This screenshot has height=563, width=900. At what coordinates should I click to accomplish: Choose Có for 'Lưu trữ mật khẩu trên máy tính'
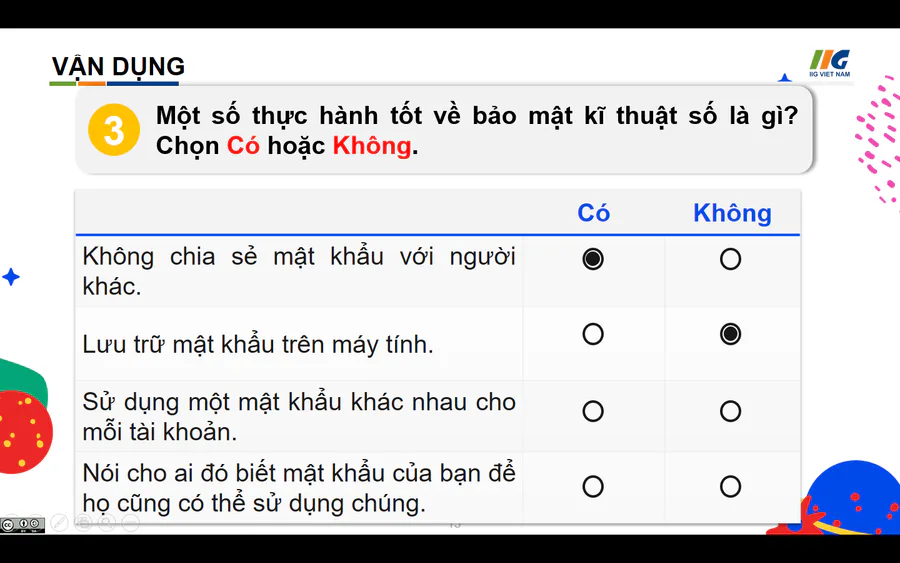(x=593, y=334)
